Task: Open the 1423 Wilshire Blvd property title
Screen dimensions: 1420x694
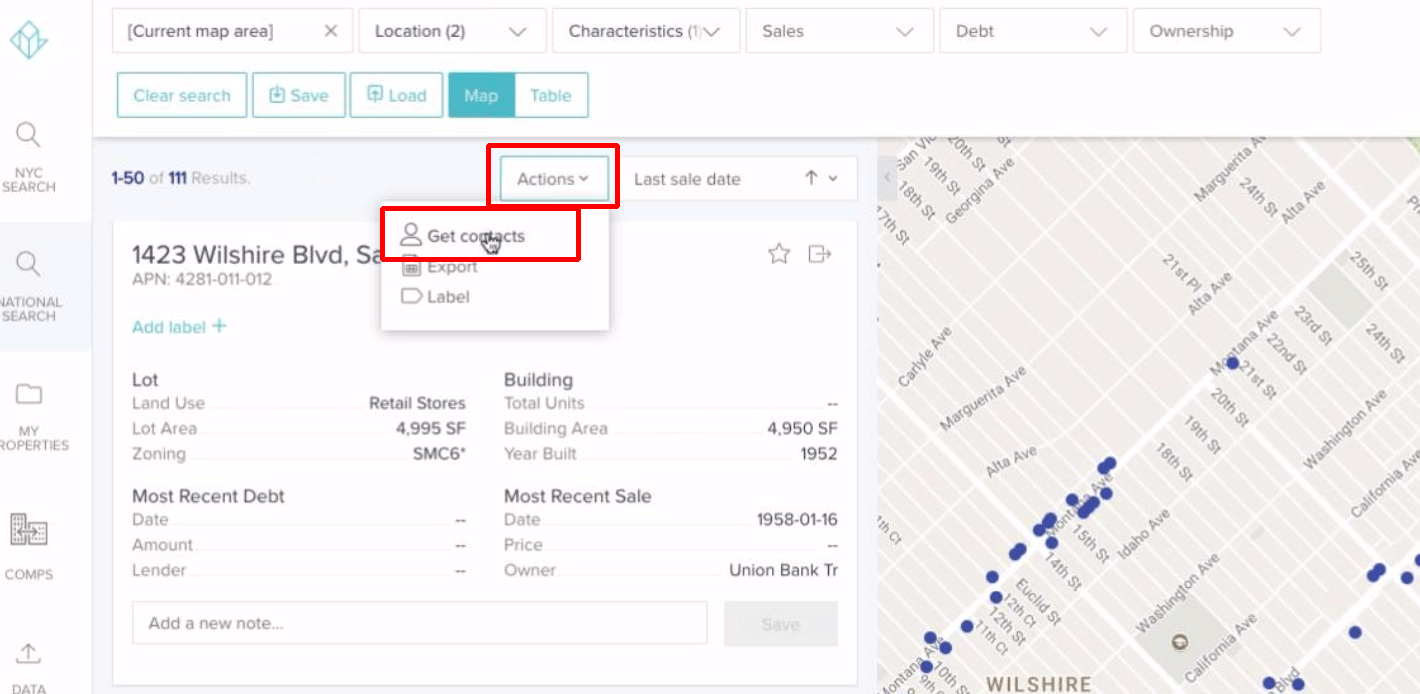Action: (x=256, y=255)
